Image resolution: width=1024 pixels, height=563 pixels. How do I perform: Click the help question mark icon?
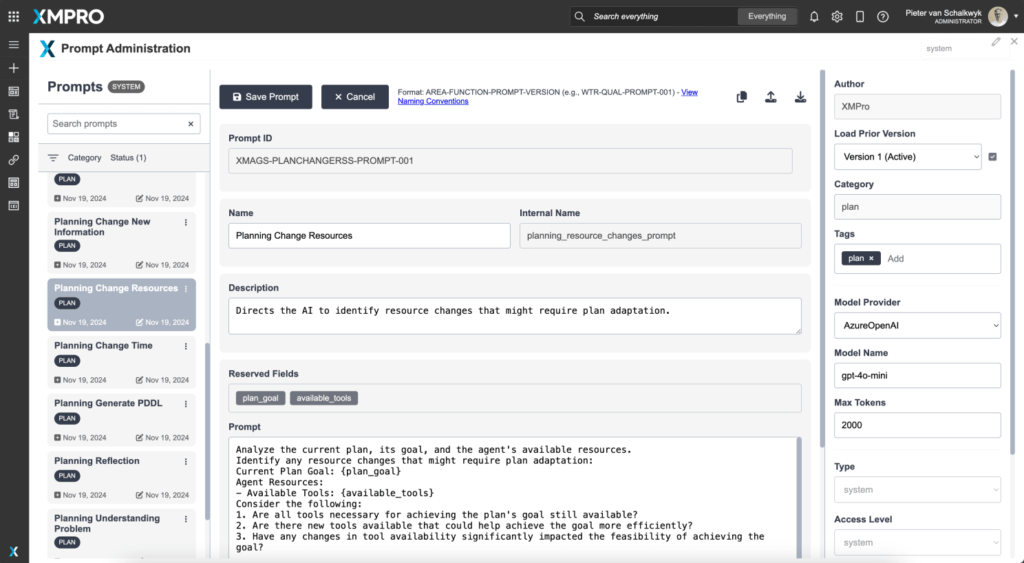coord(883,16)
